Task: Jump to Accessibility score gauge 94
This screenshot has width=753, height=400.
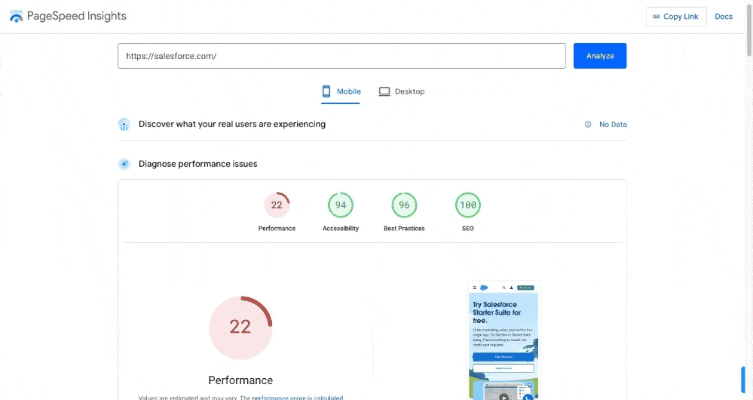Action: (x=340, y=205)
